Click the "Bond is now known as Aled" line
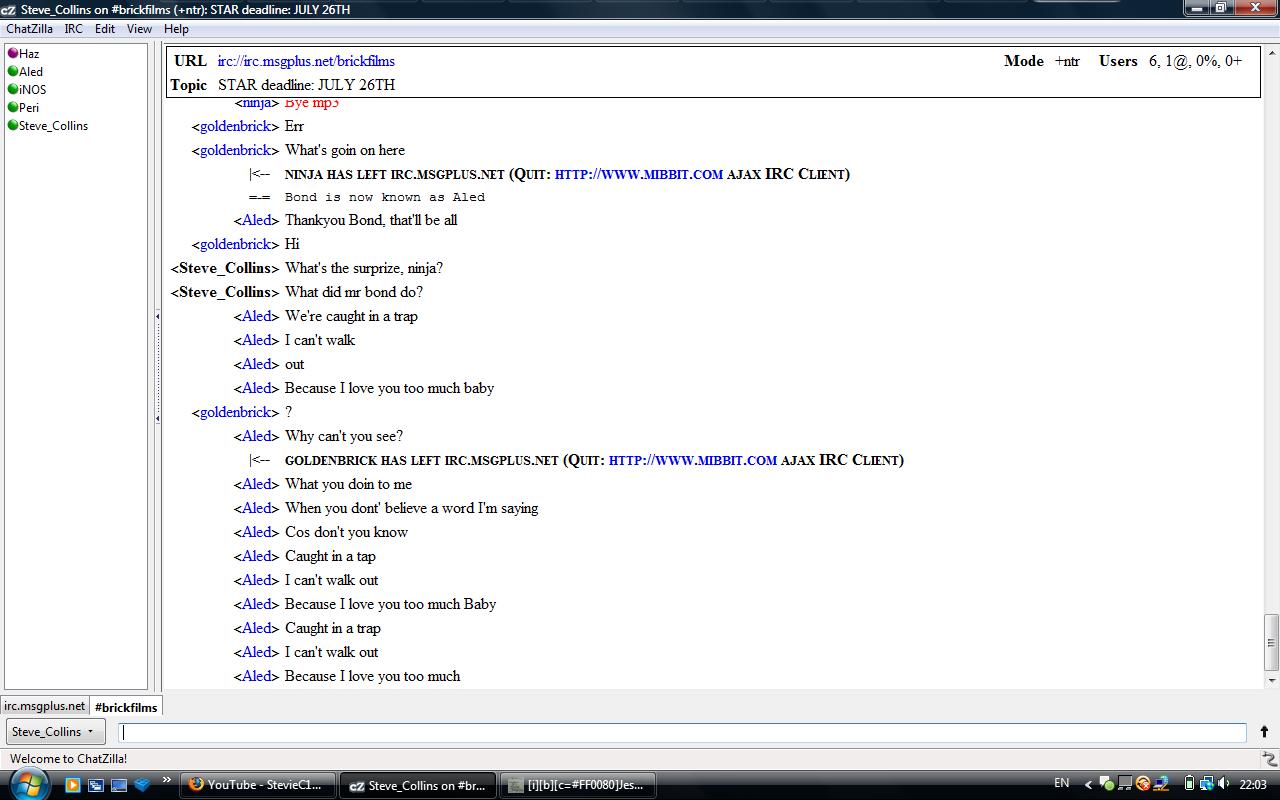1280x800 pixels. [385, 197]
